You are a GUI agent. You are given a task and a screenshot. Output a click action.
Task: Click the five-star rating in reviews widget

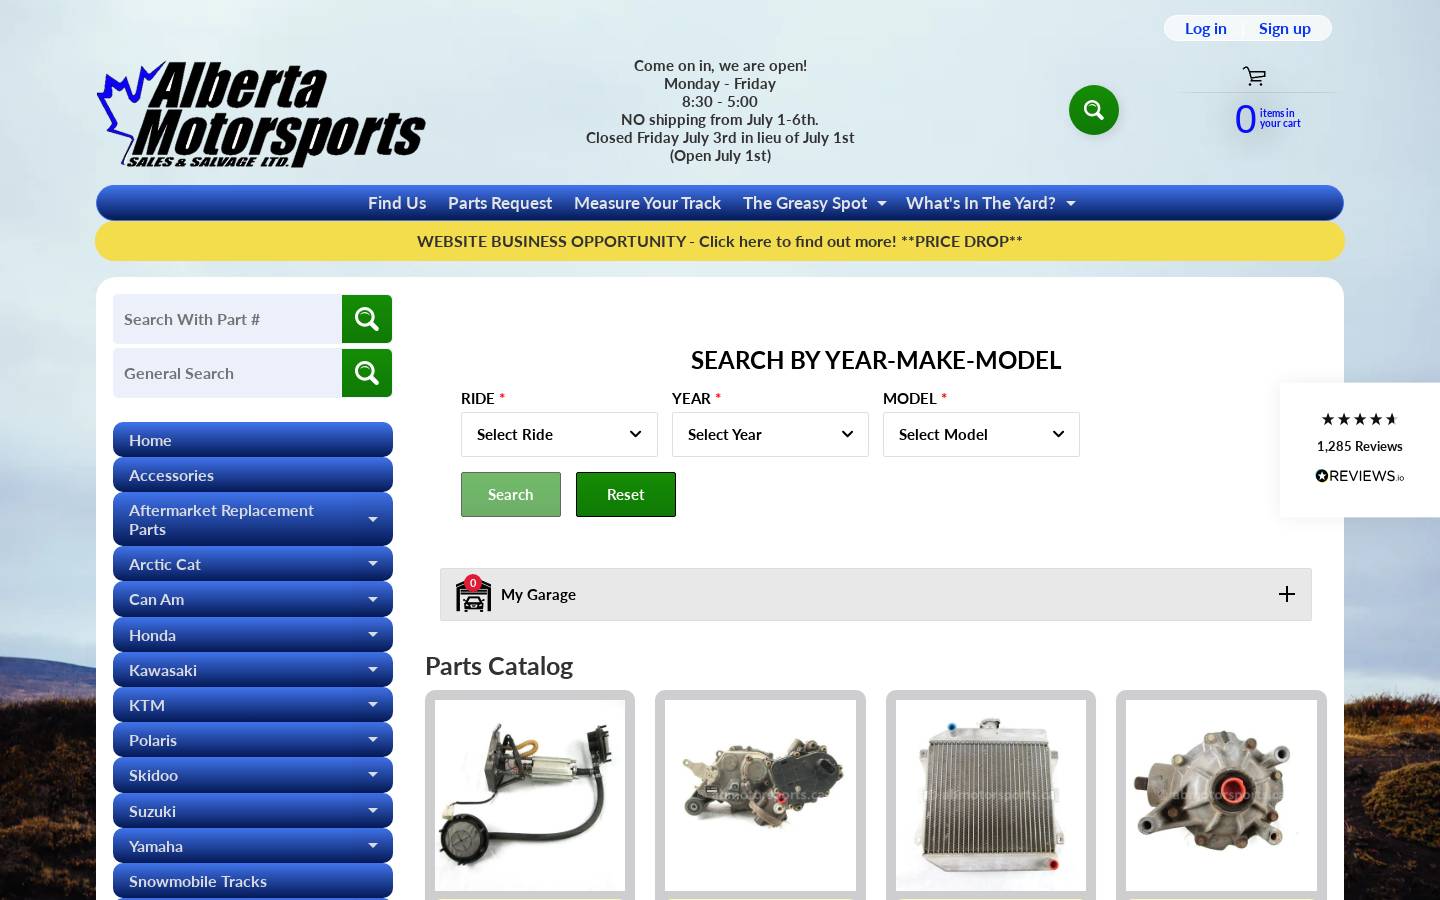[x=1359, y=419]
